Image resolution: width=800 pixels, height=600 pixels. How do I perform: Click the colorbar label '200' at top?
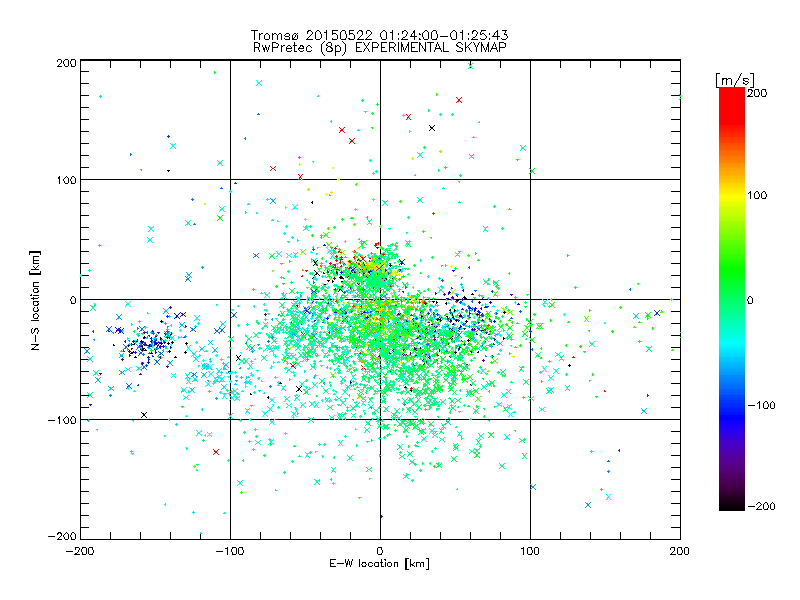click(757, 93)
